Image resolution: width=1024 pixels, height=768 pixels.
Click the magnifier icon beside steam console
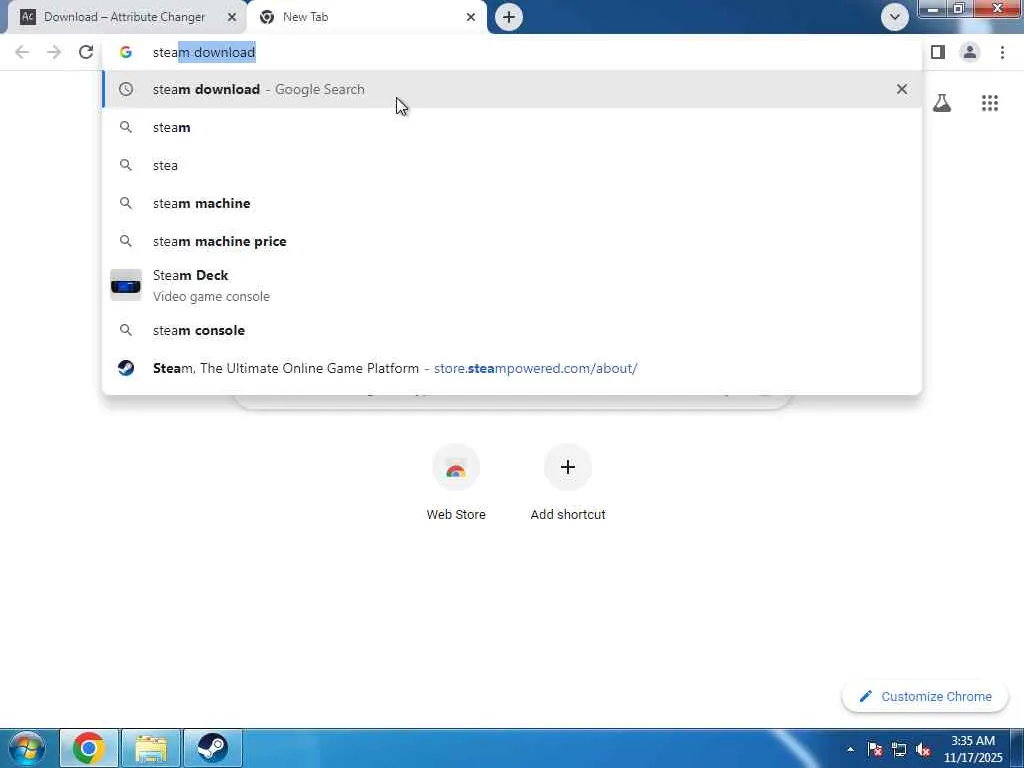125,330
